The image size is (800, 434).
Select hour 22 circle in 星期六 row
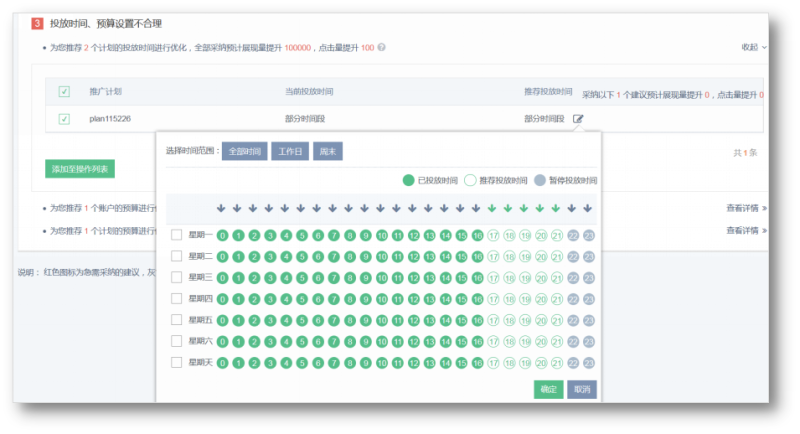(x=573, y=342)
